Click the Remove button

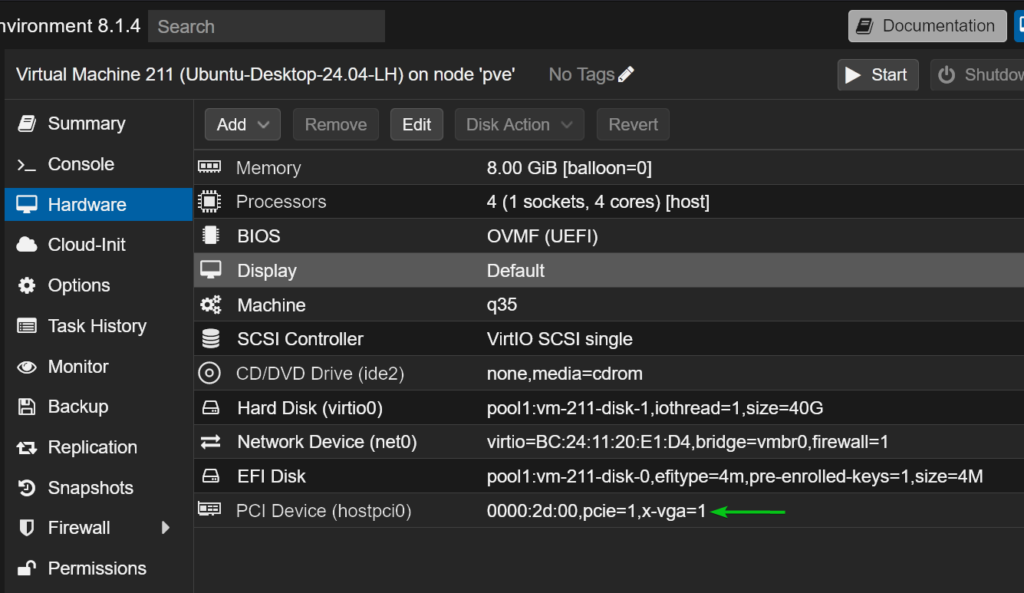point(336,124)
